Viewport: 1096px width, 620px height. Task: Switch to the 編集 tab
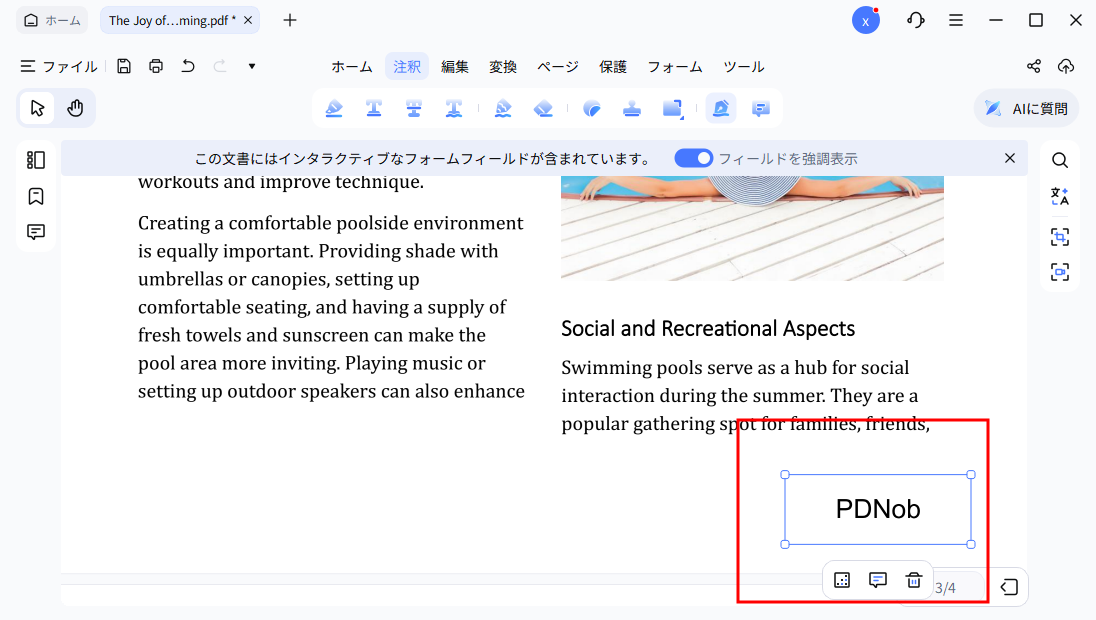[455, 66]
